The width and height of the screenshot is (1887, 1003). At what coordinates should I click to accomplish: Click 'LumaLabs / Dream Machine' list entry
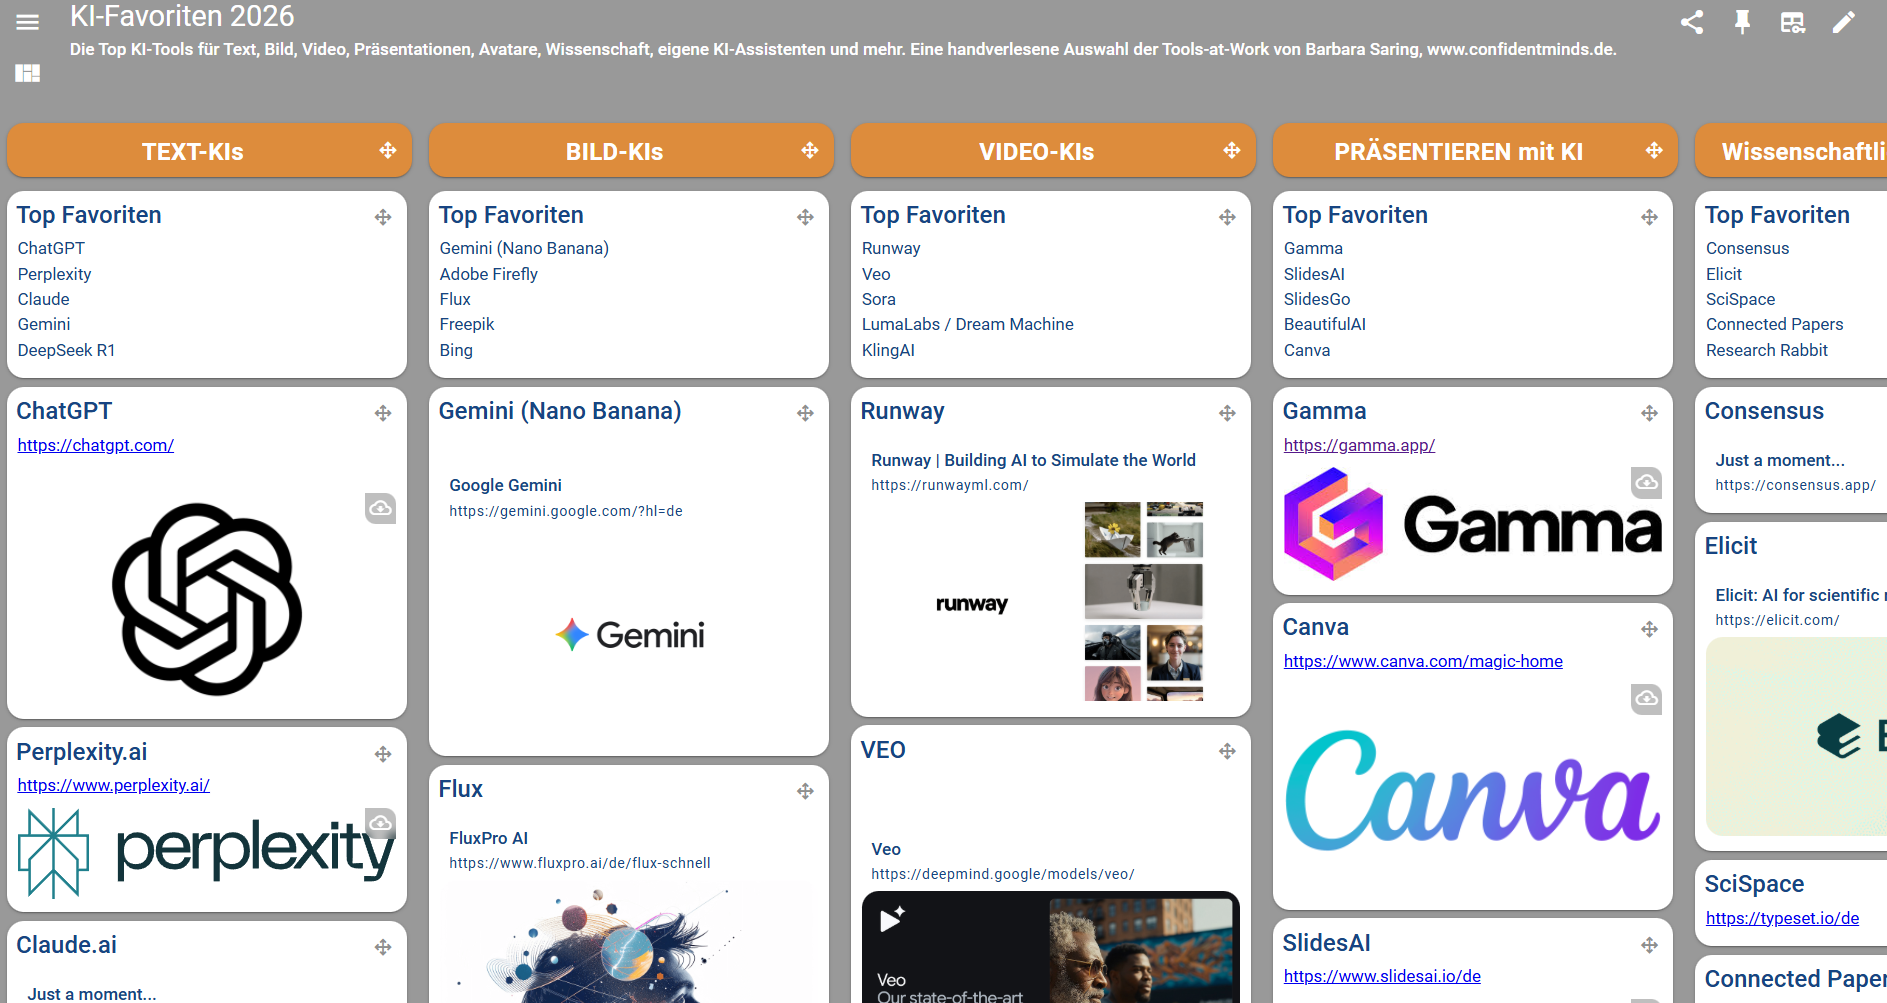967,324
